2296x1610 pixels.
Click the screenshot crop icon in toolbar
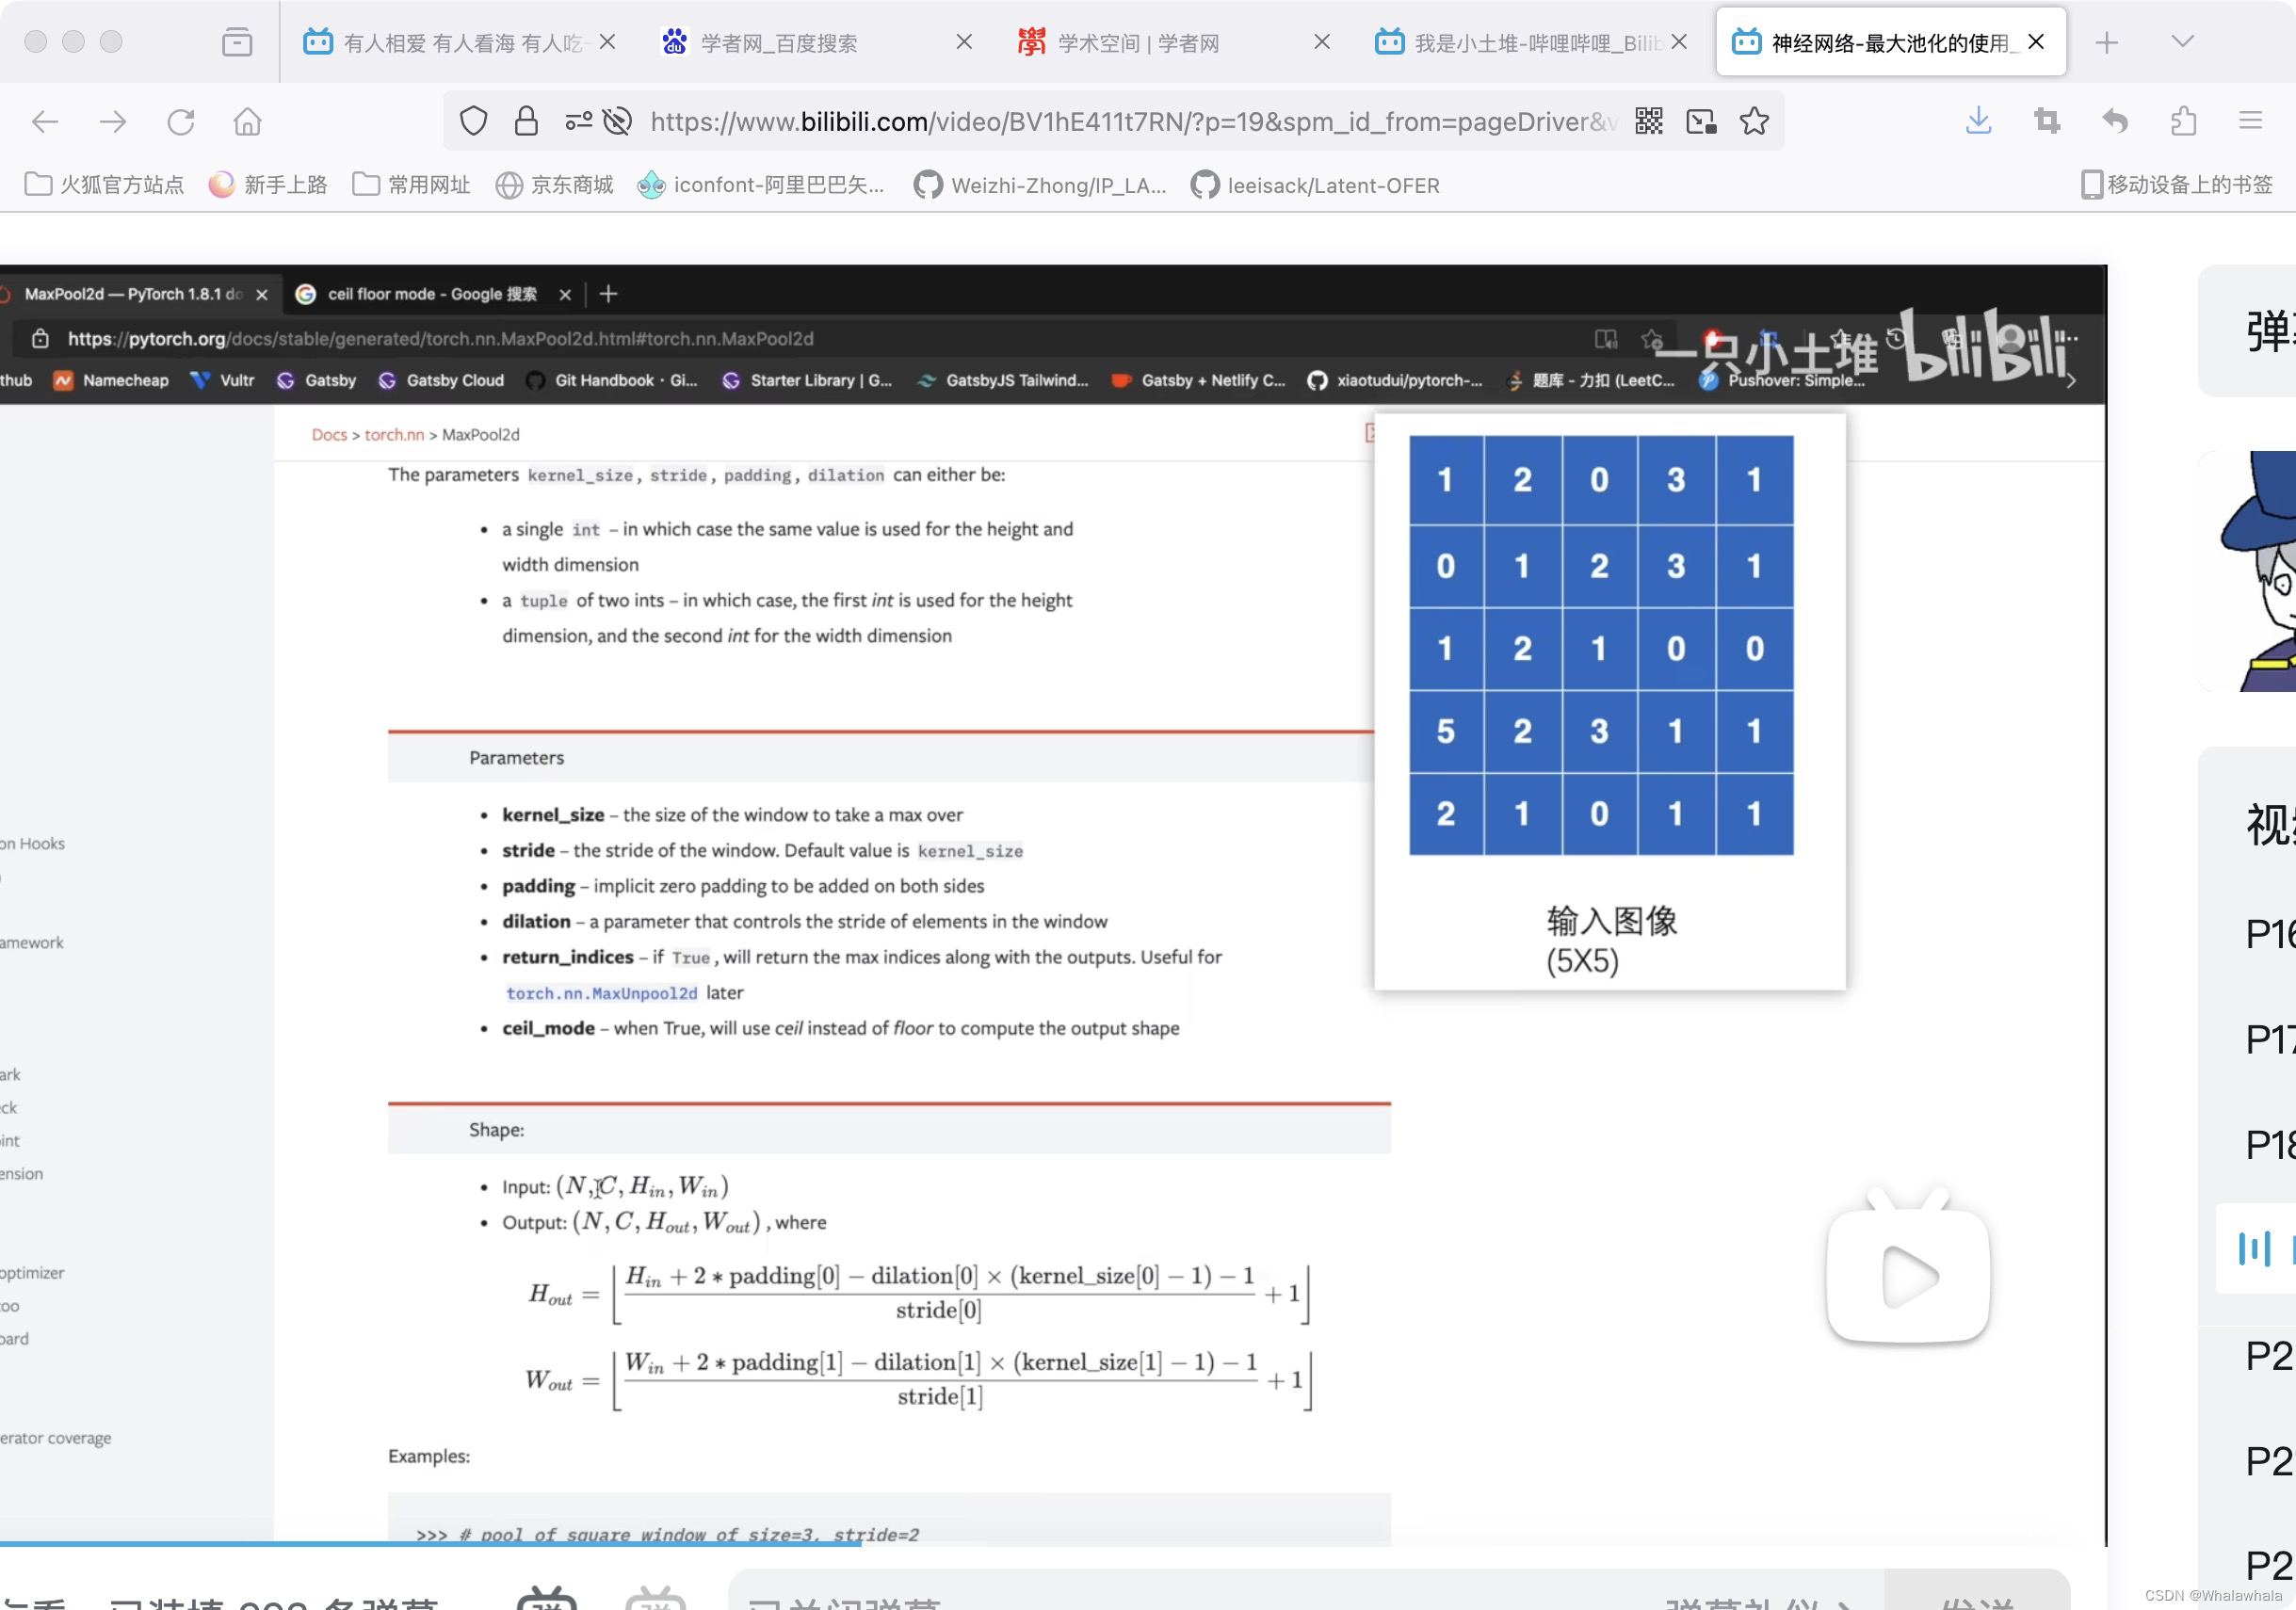click(2047, 122)
